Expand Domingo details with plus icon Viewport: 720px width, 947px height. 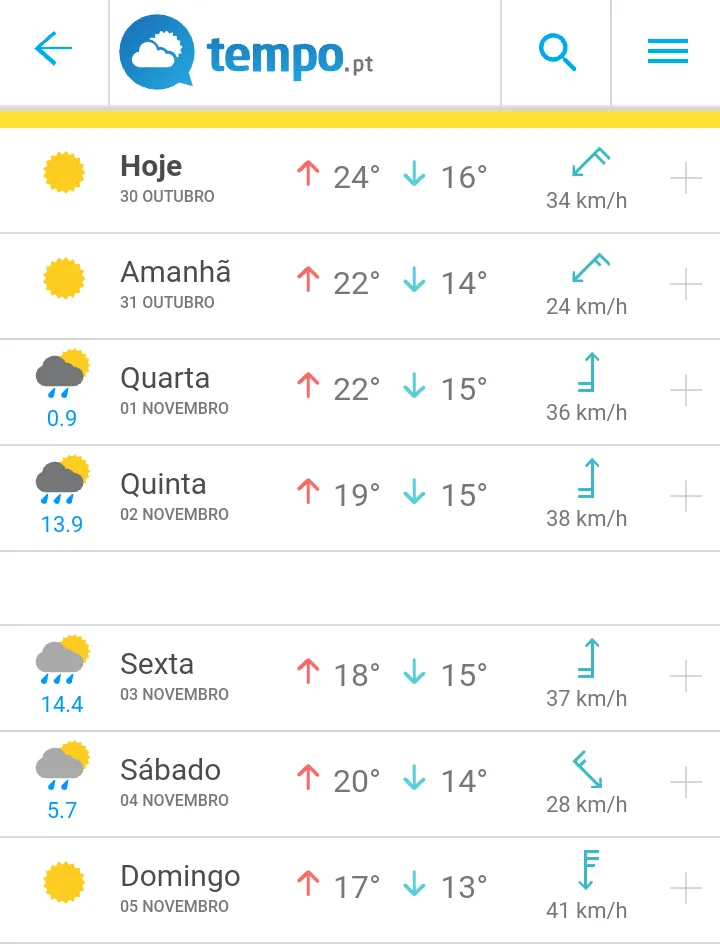point(686,888)
